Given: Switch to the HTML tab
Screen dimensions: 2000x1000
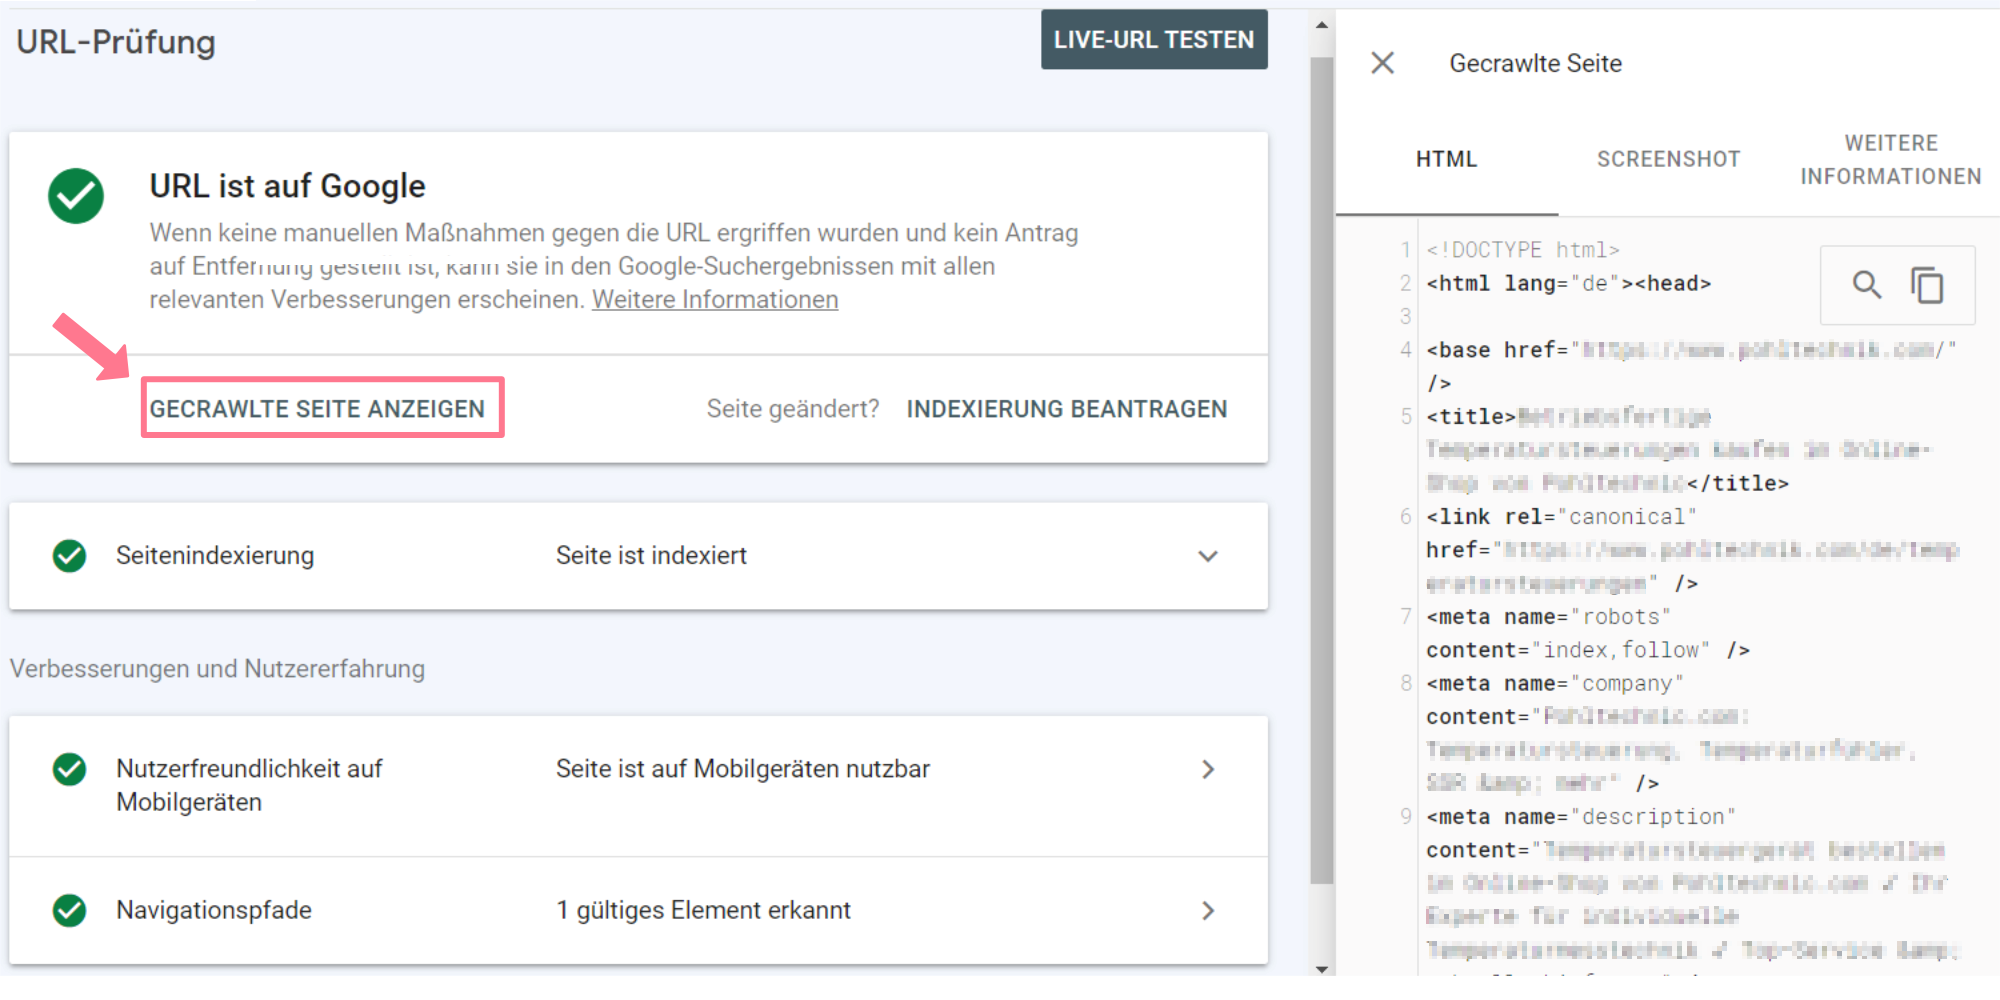Looking at the screenshot, I should point(1446,159).
